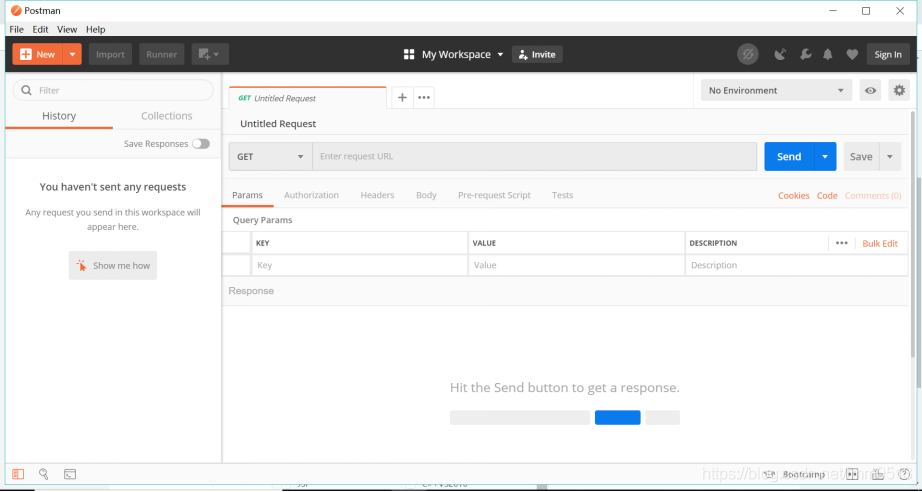Click the Value input cell
Image resolution: width=922 pixels, height=492 pixels.
tap(577, 265)
